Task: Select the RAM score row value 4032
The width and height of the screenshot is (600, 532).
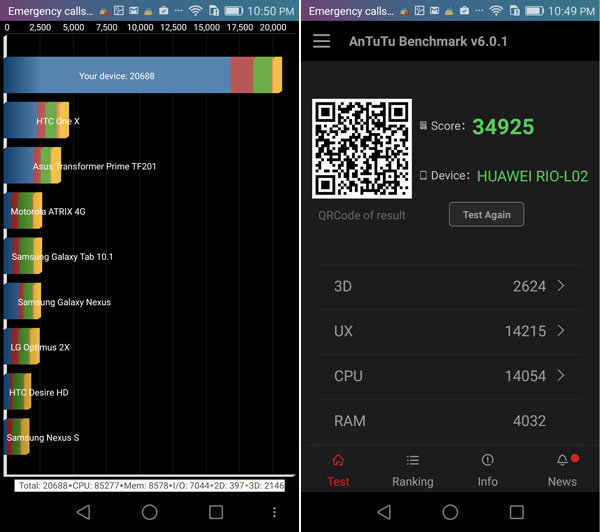Action: pyautogui.click(x=529, y=421)
